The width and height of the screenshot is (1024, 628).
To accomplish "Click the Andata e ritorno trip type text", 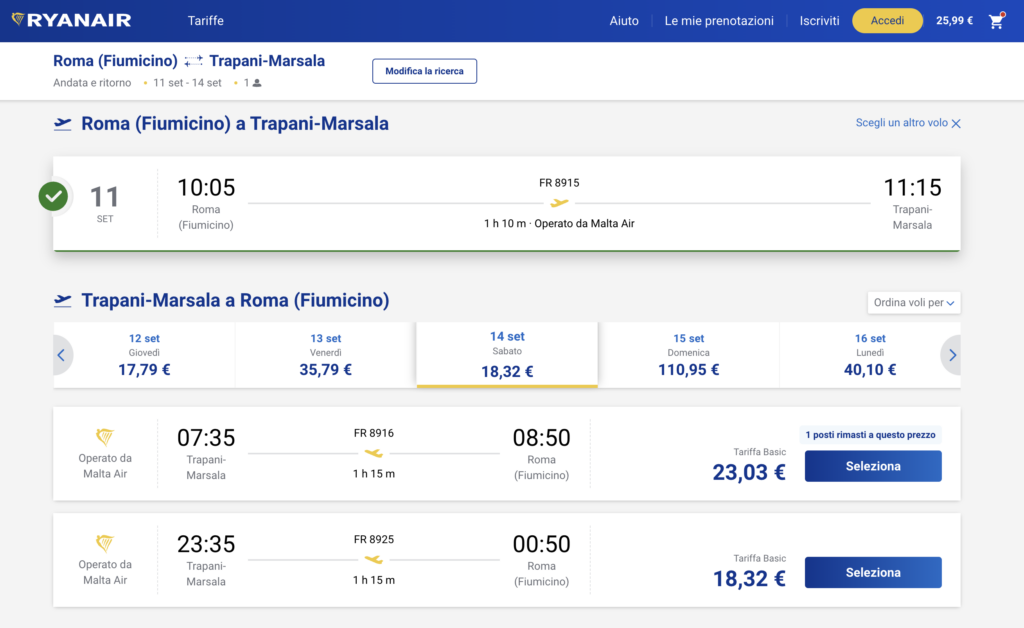I will coord(92,83).
